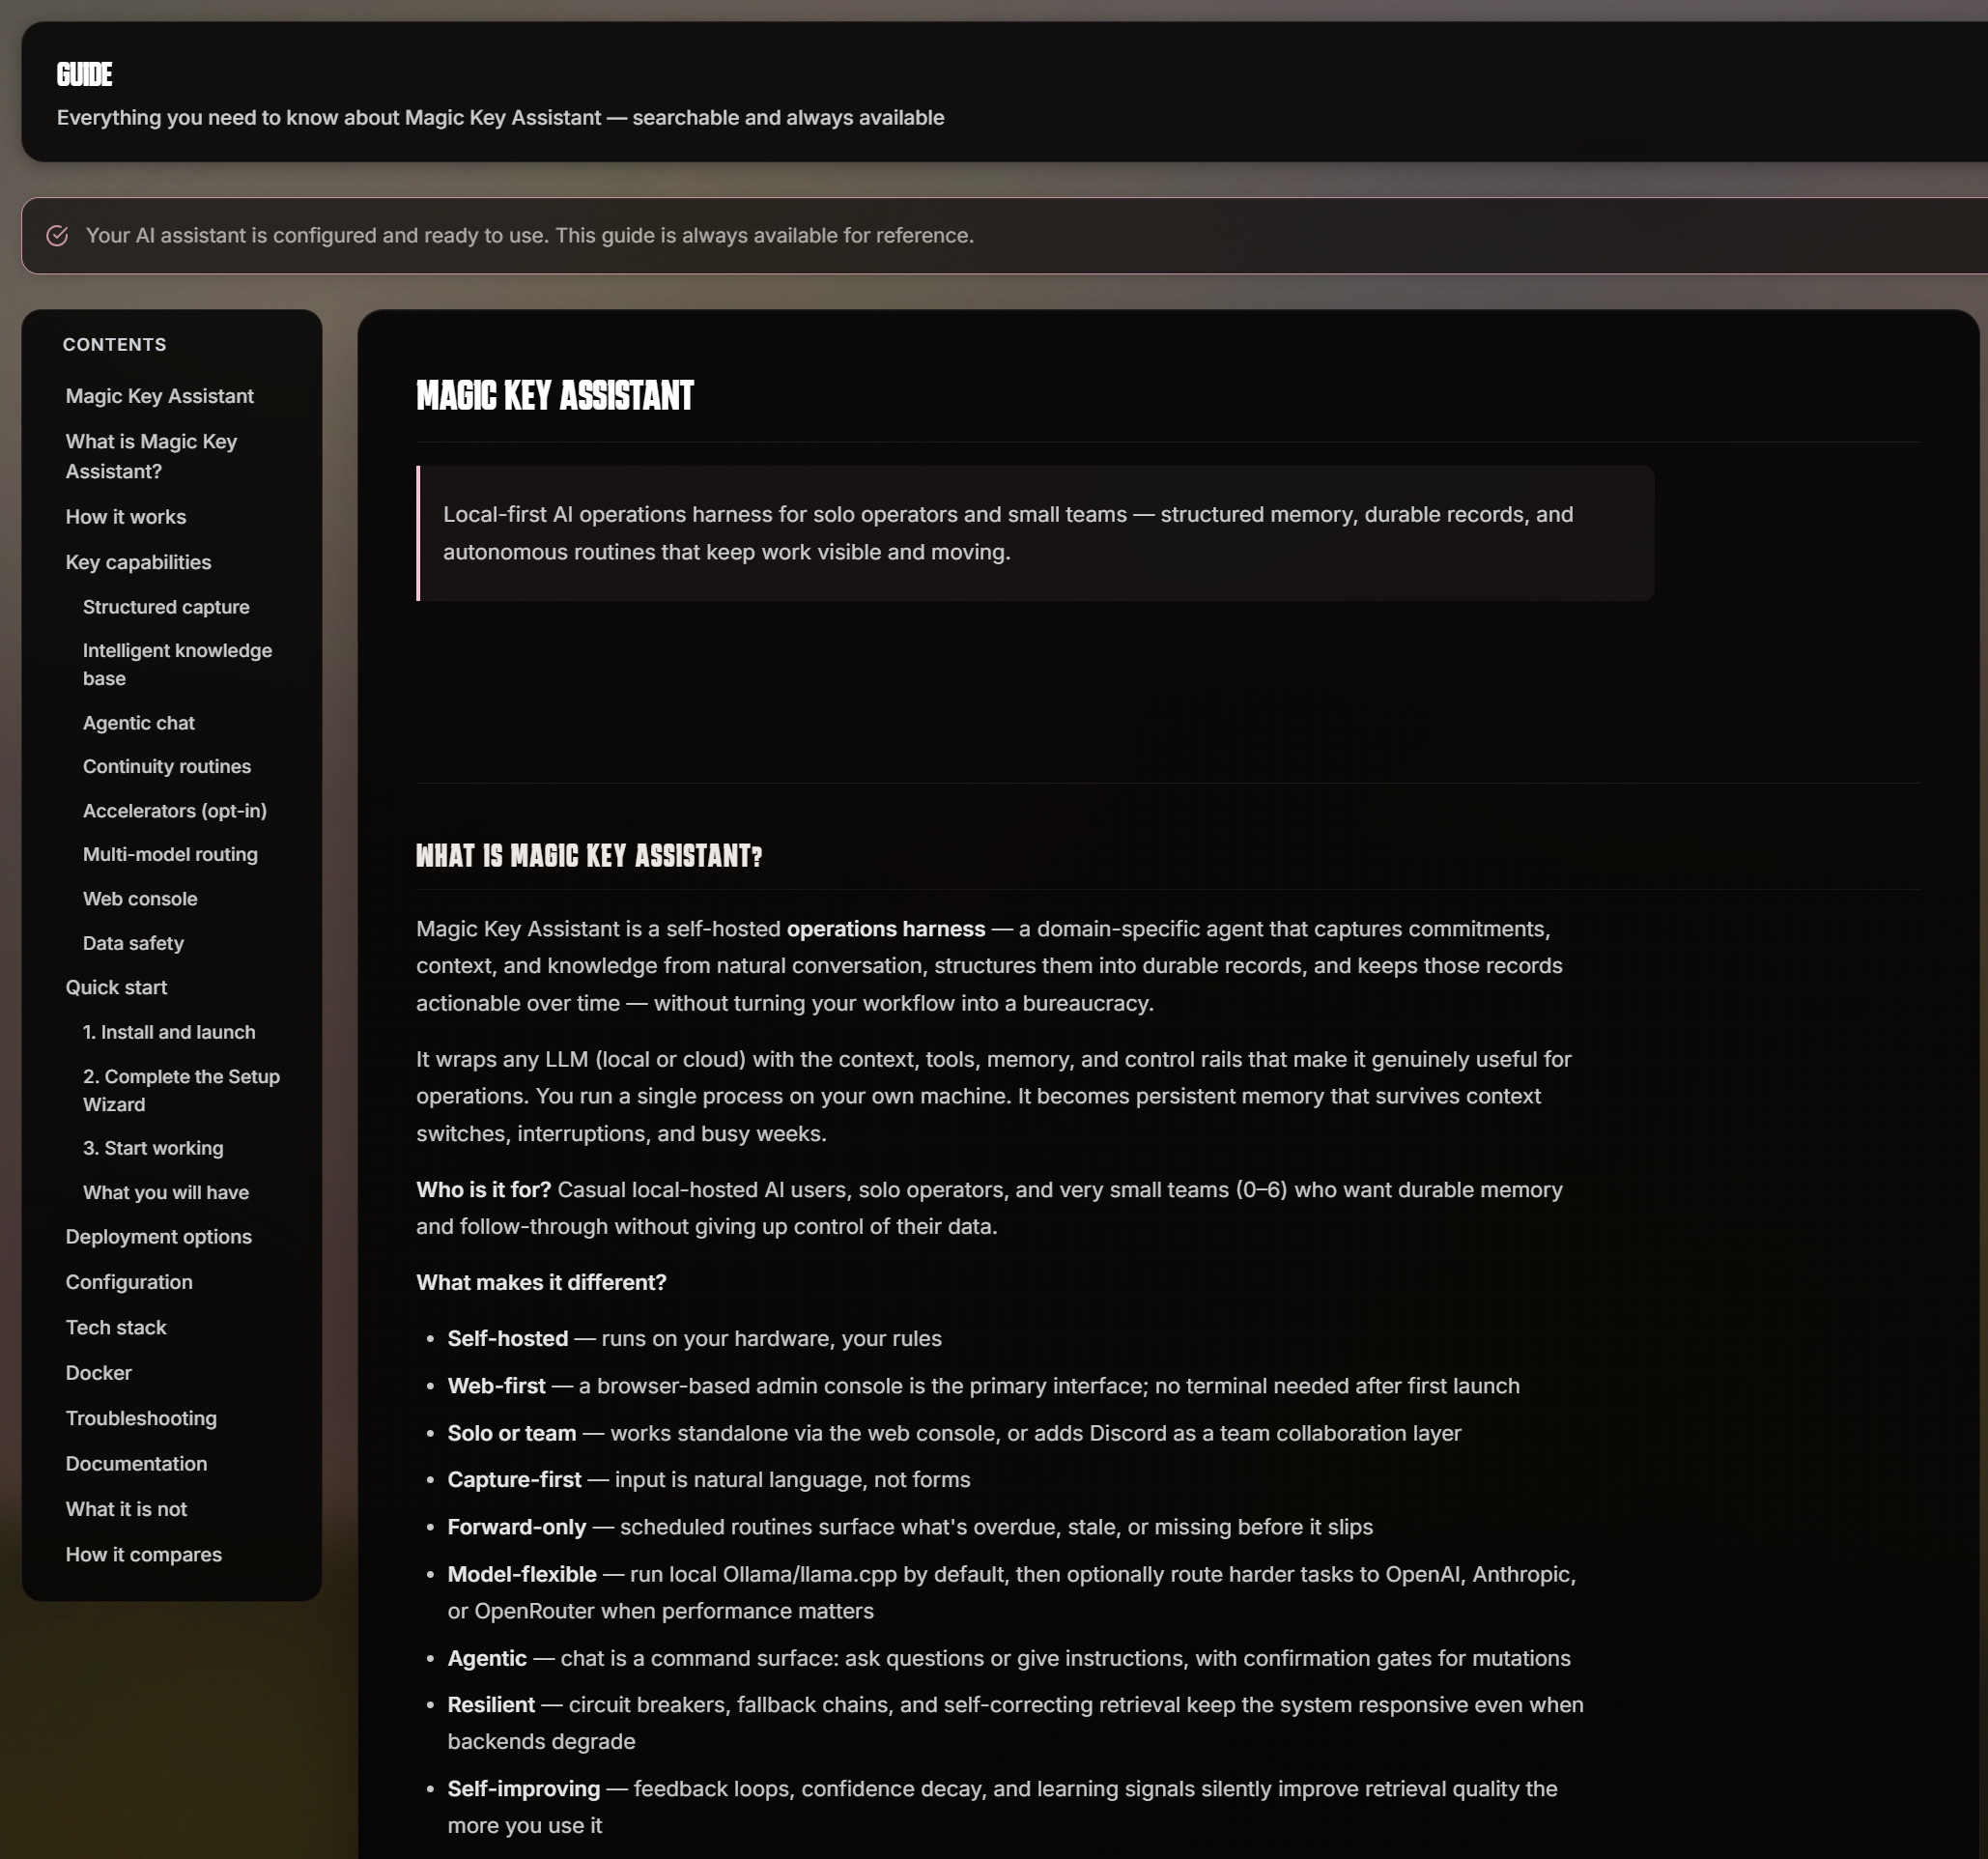Click the CONTENTS sidebar header

point(115,345)
